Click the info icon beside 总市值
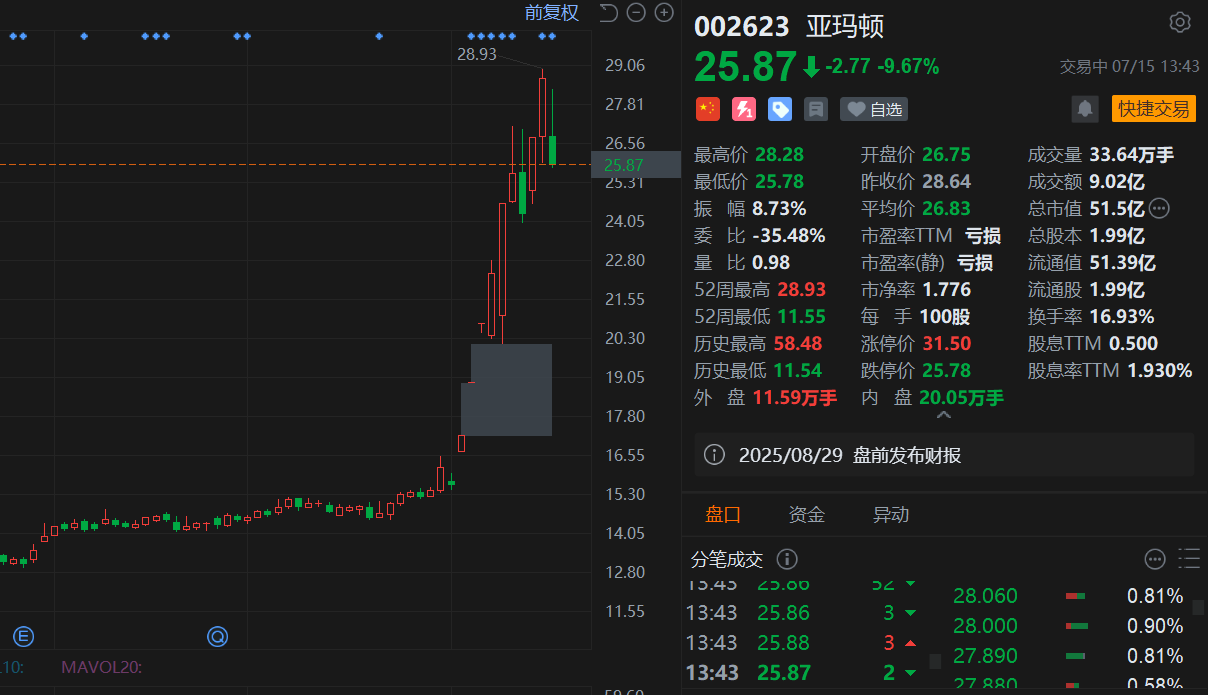 (x=1160, y=209)
